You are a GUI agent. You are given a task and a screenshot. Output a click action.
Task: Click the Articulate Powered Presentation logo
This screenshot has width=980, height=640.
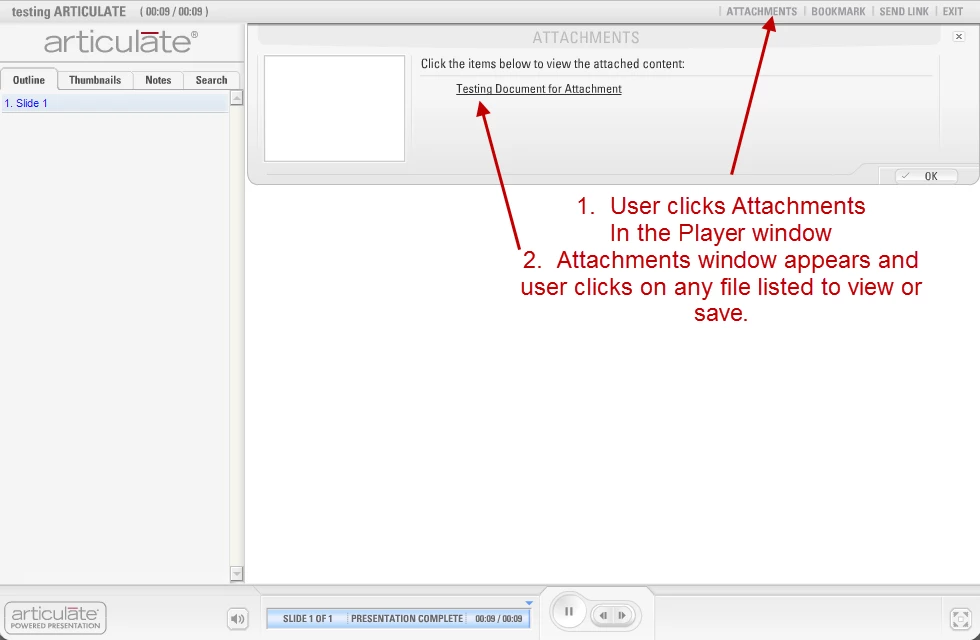pos(56,618)
